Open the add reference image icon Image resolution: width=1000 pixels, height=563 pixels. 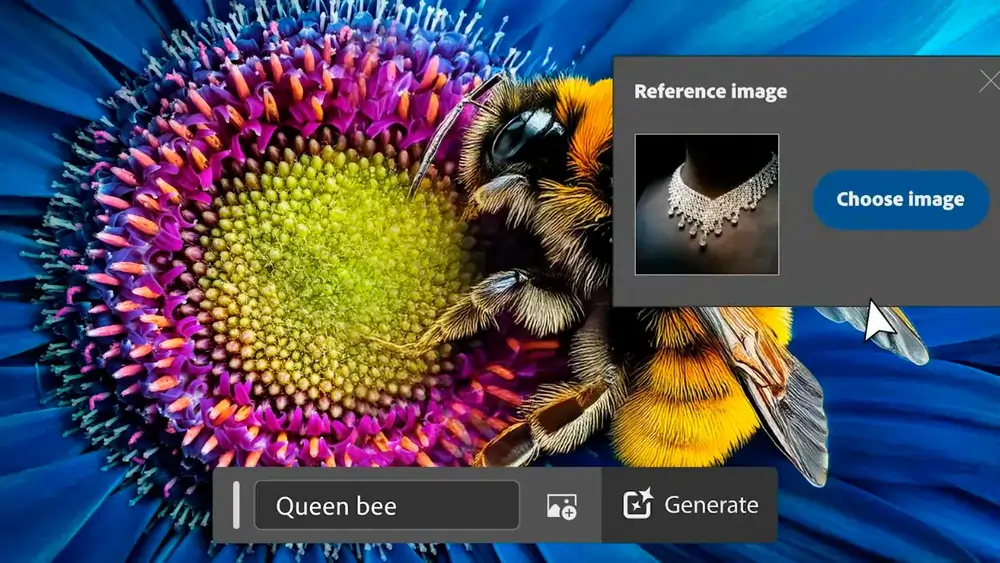click(x=561, y=506)
